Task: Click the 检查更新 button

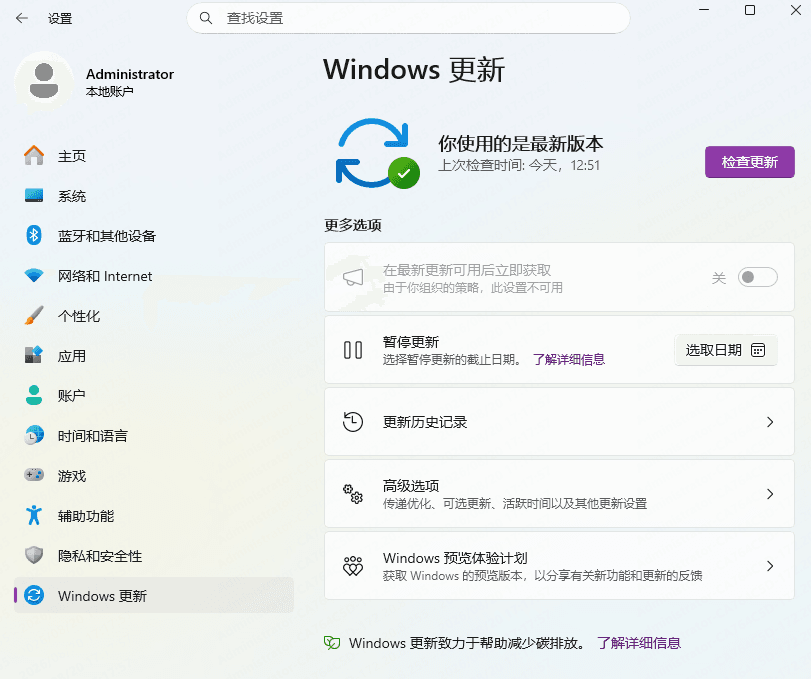Action: tap(749, 162)
